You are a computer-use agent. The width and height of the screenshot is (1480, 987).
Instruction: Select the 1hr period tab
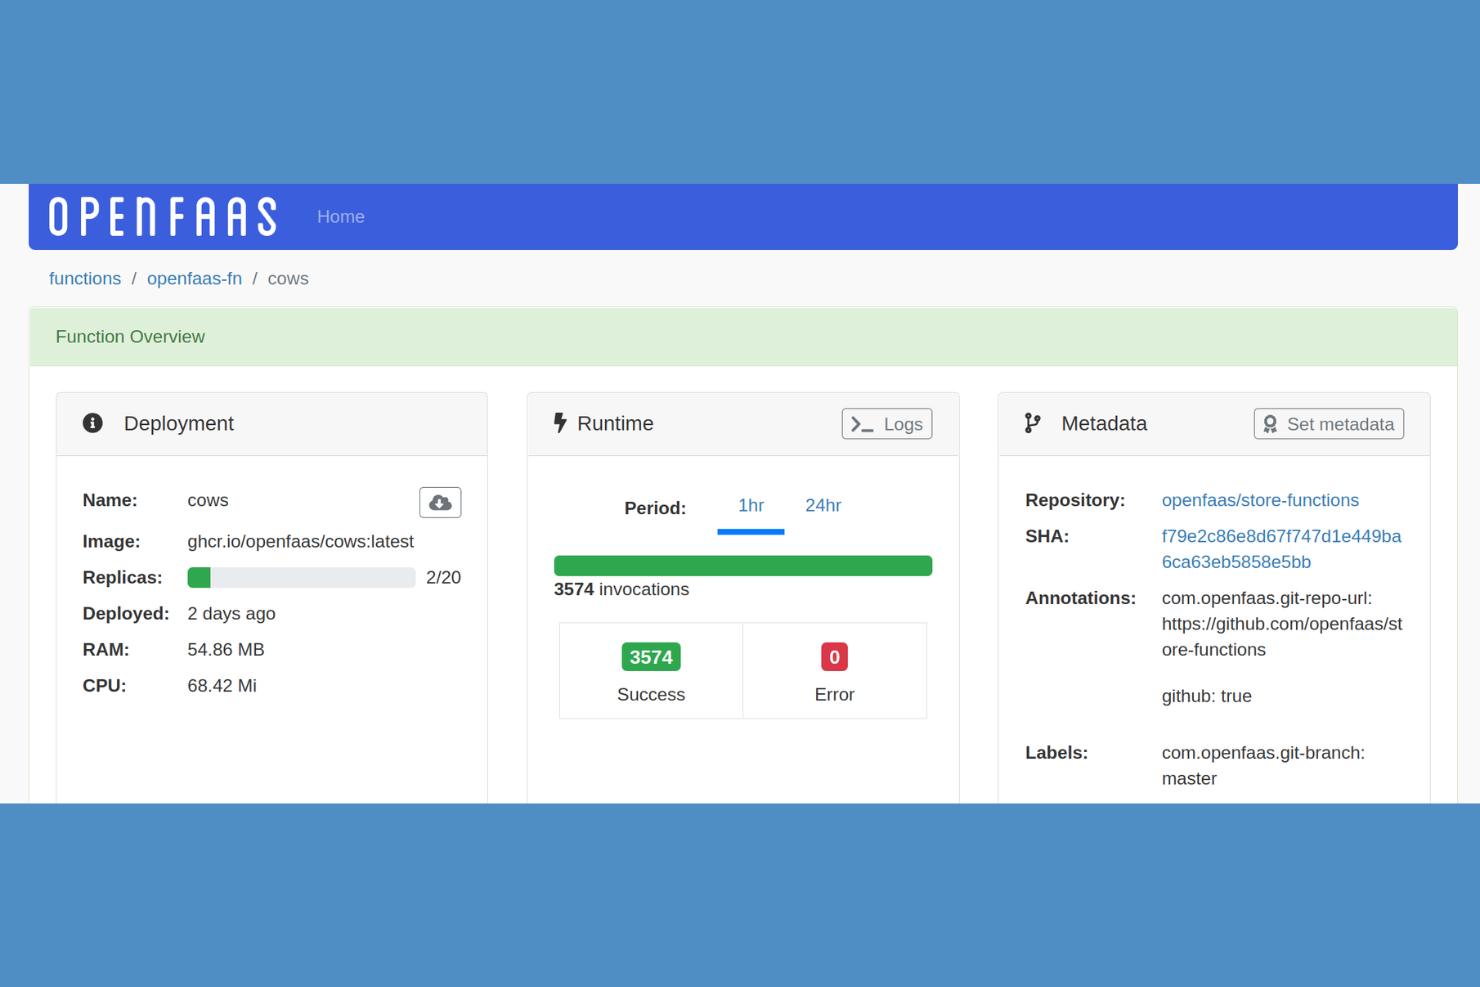pos(751,506)
